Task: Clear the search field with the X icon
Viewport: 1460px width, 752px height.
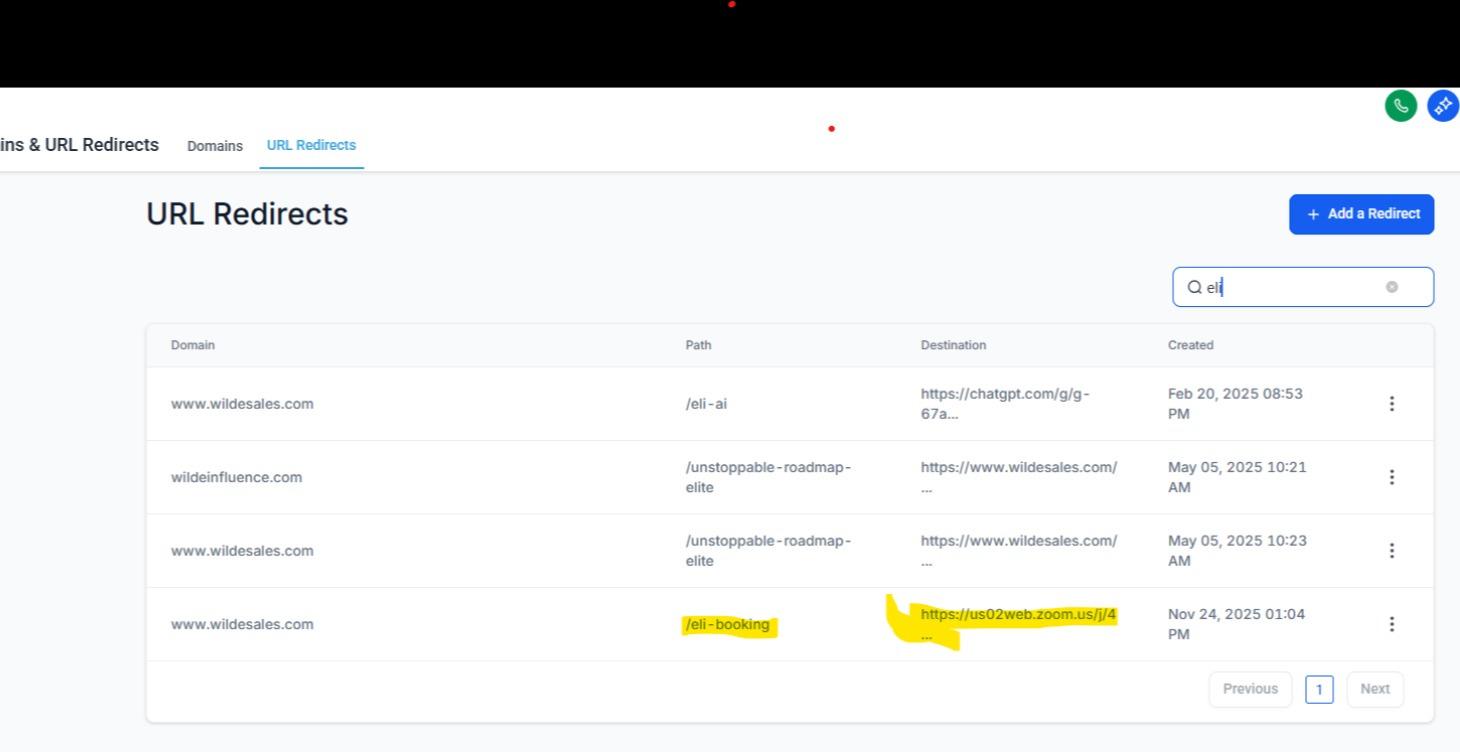Action: click(1392, 287)
